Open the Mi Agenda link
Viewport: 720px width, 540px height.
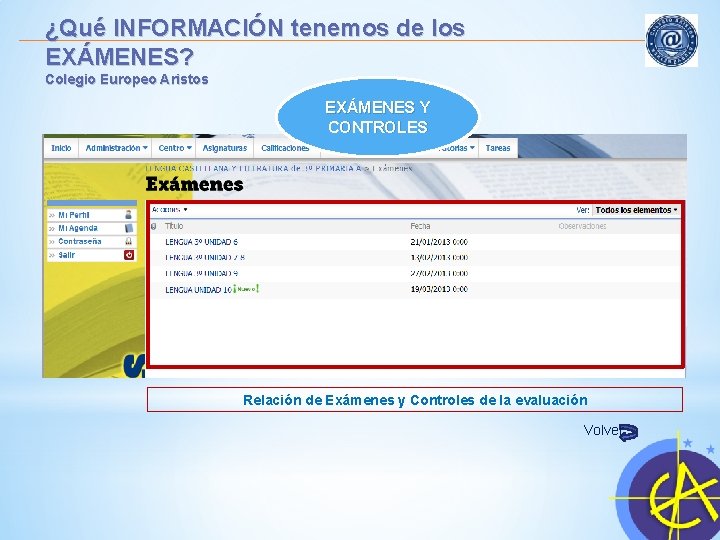click(x=78, y=228)
